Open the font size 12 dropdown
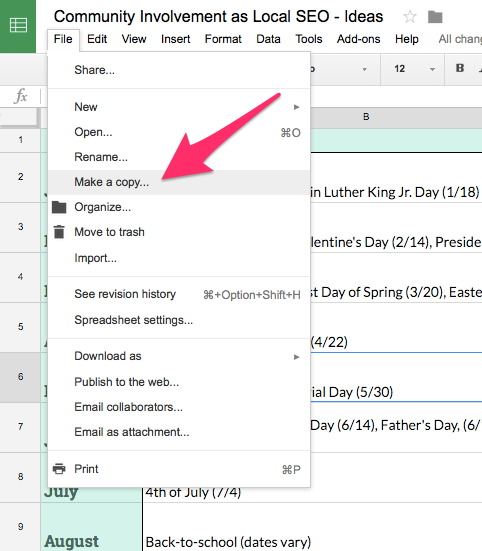The width and height of the screenshot is (482, 551). 413,69
